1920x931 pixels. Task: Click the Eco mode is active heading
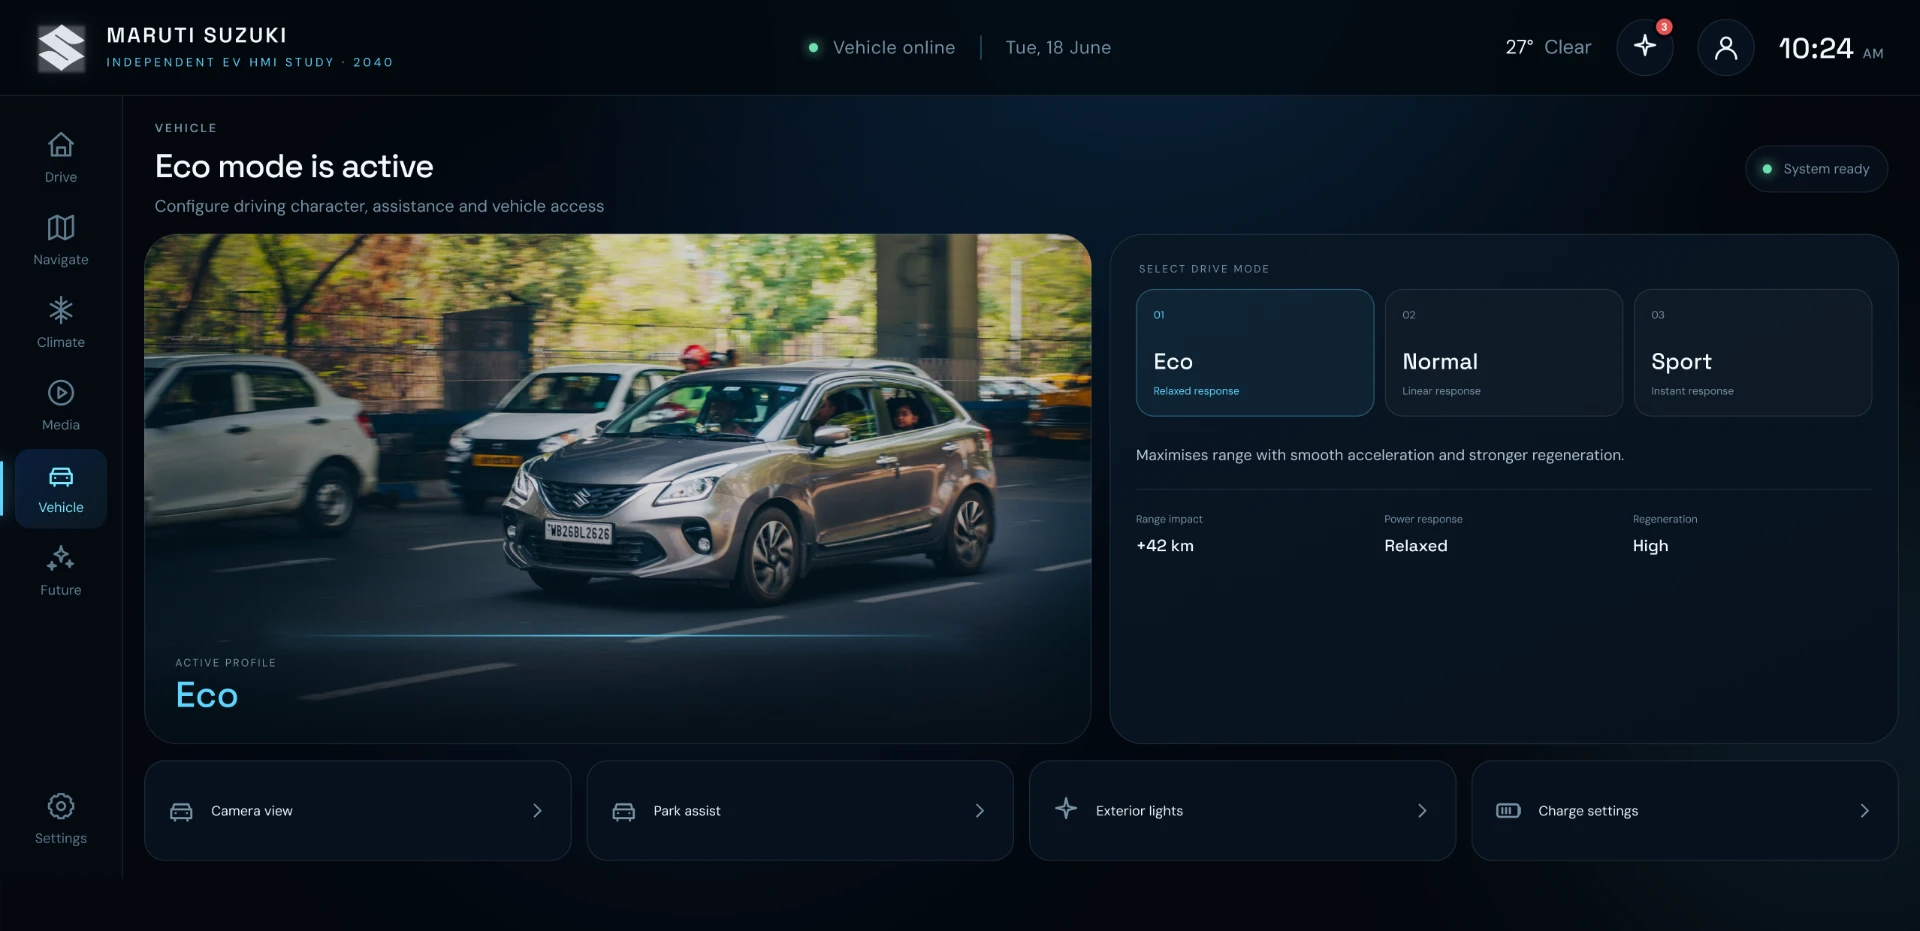click(x=294, y=166)
